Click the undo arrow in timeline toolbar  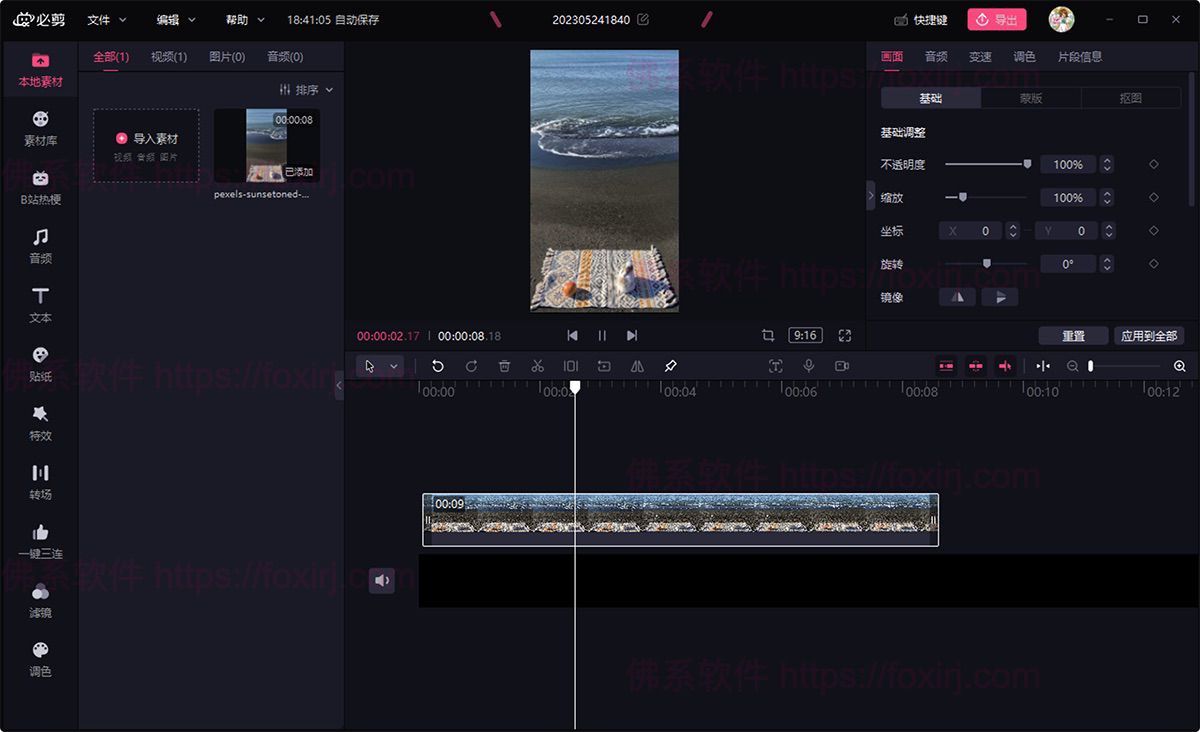(438, 366)
